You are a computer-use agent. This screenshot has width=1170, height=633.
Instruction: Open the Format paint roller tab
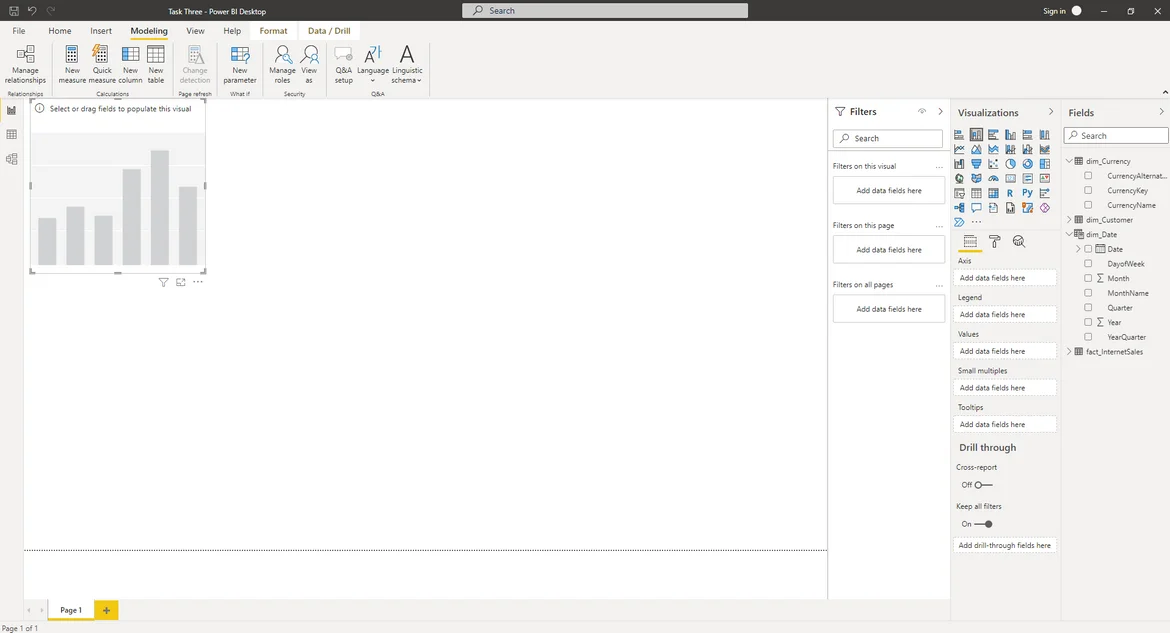(994, 241)
